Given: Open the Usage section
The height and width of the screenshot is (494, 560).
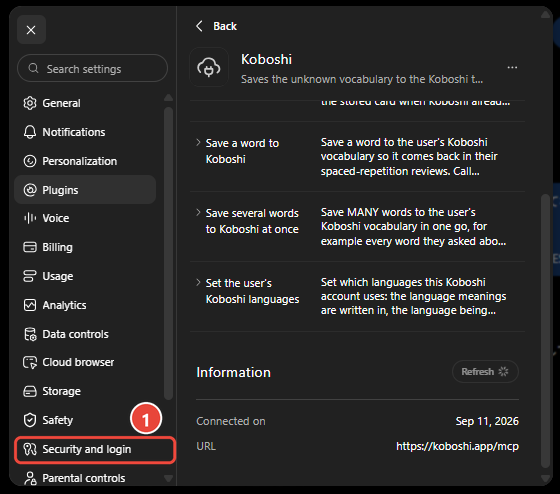Looking at the screenshot, I should (x=85, y=276).
